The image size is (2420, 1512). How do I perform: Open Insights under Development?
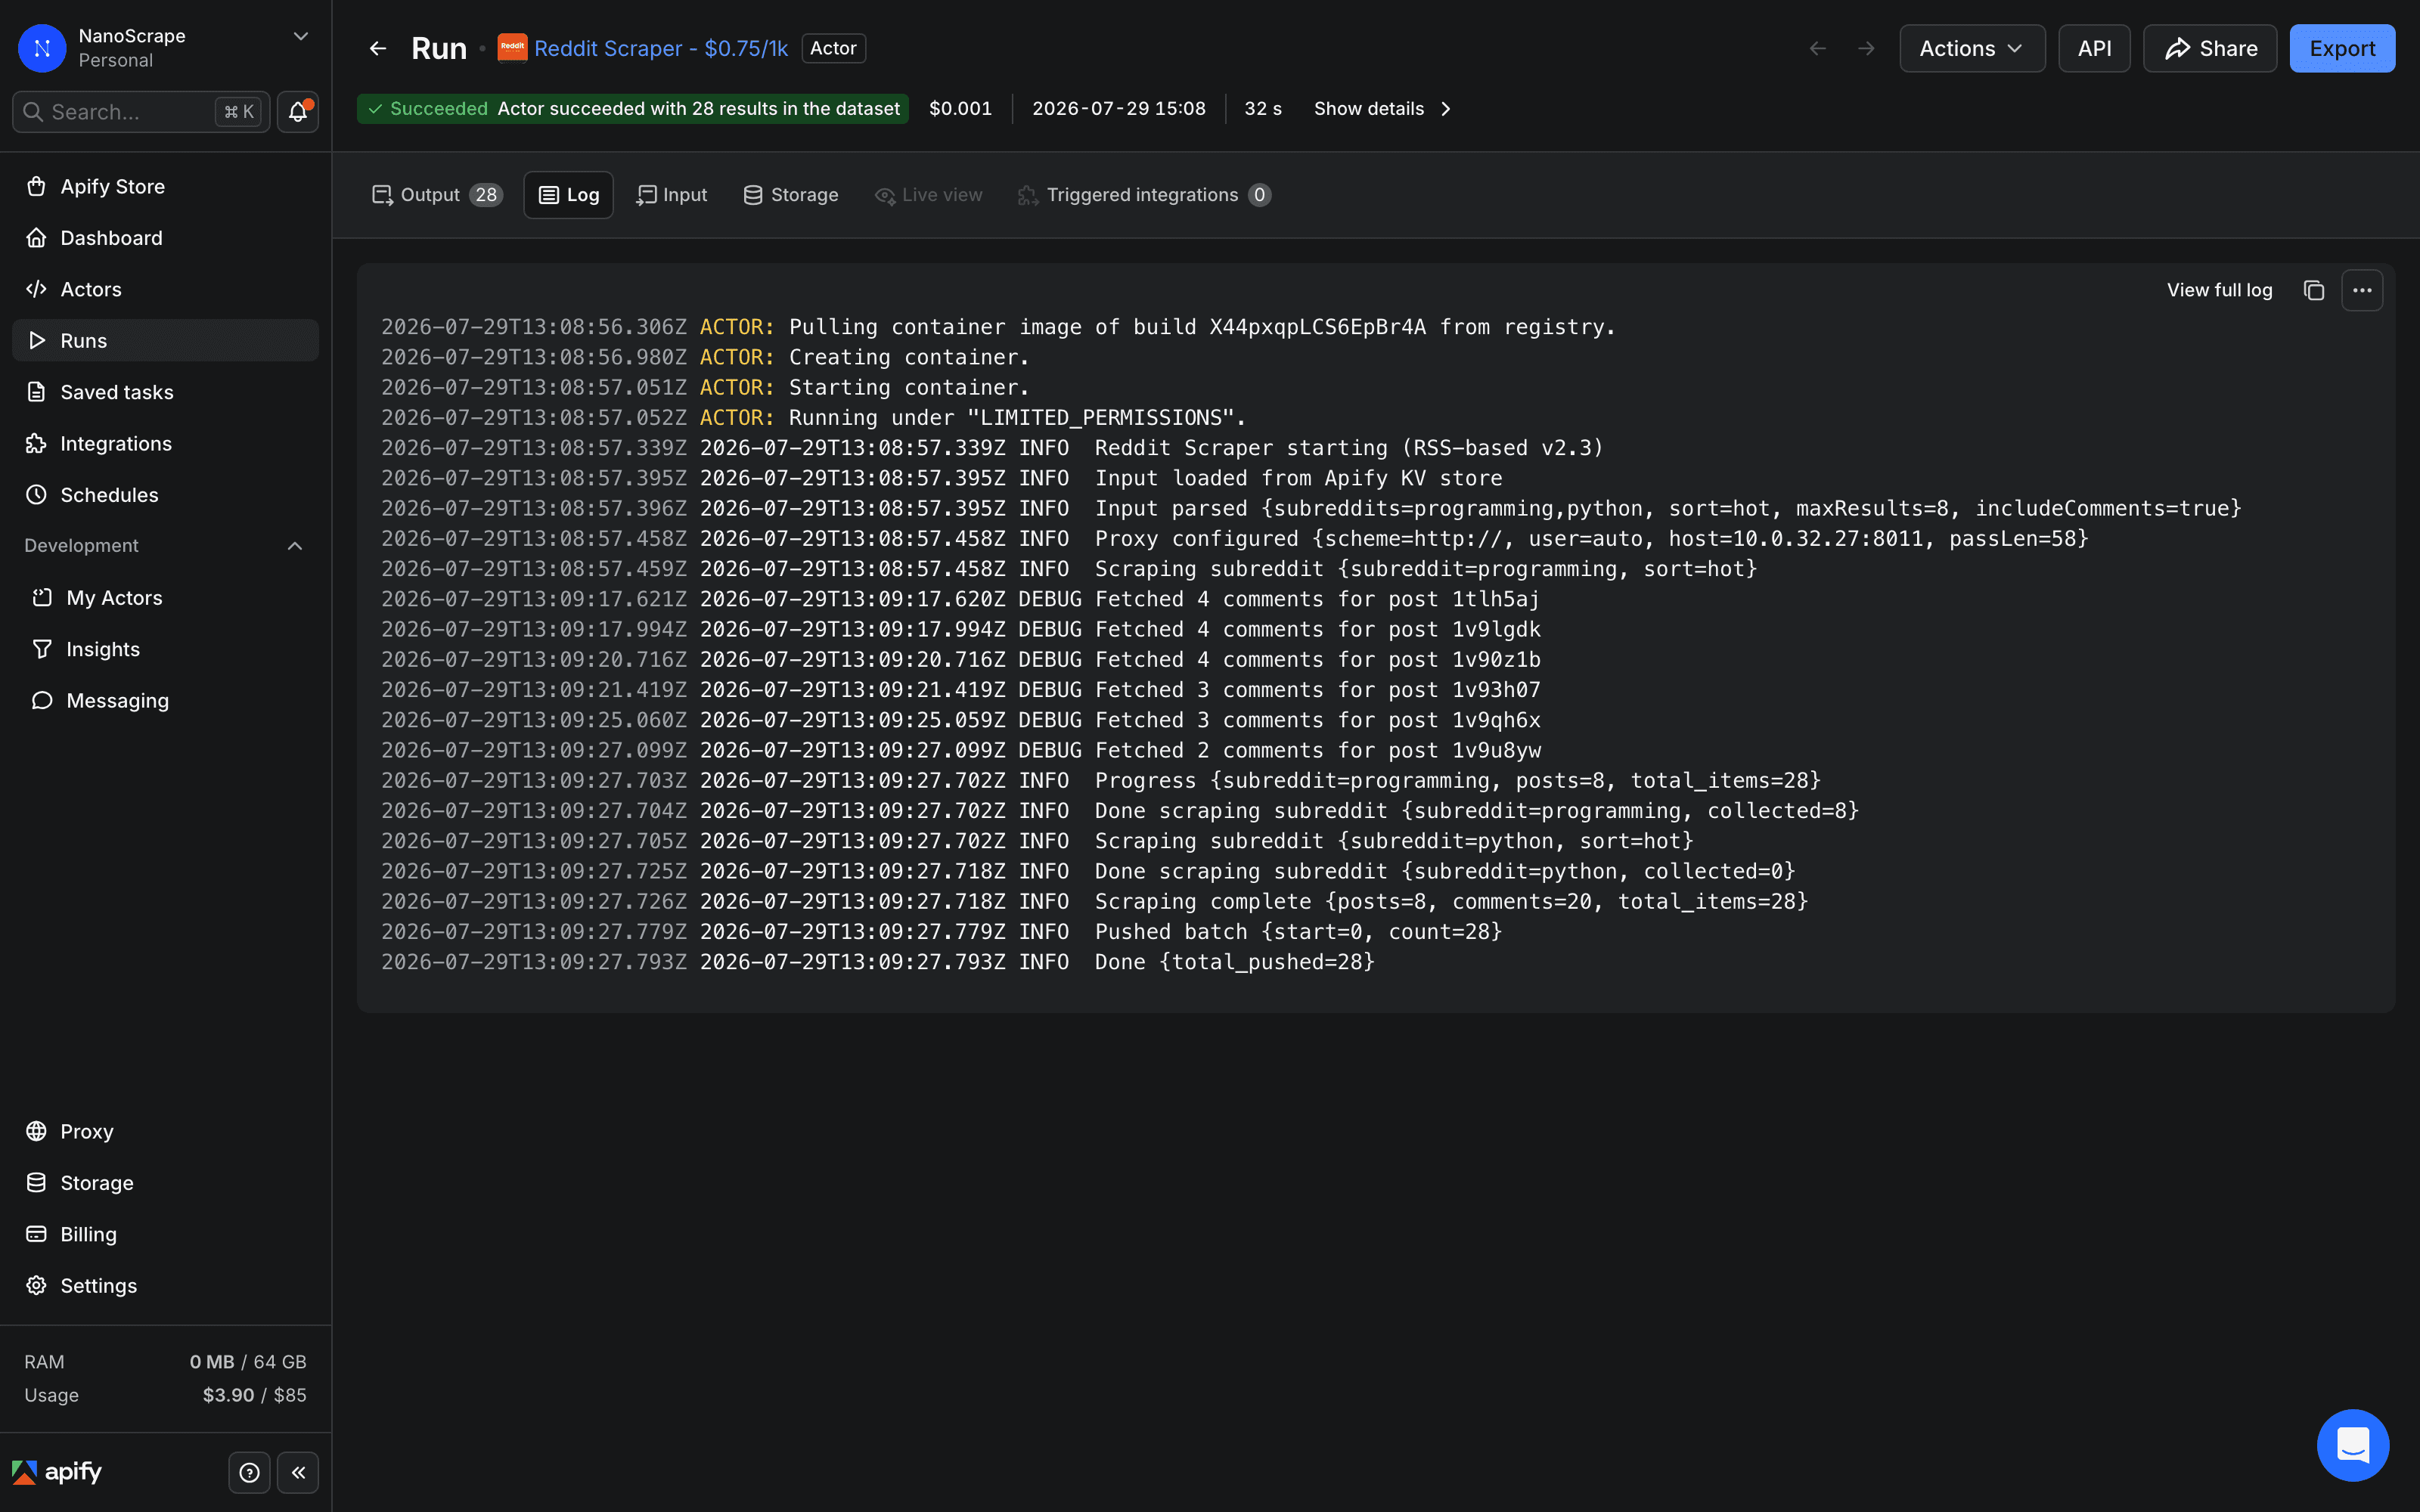tap(165, 649)
